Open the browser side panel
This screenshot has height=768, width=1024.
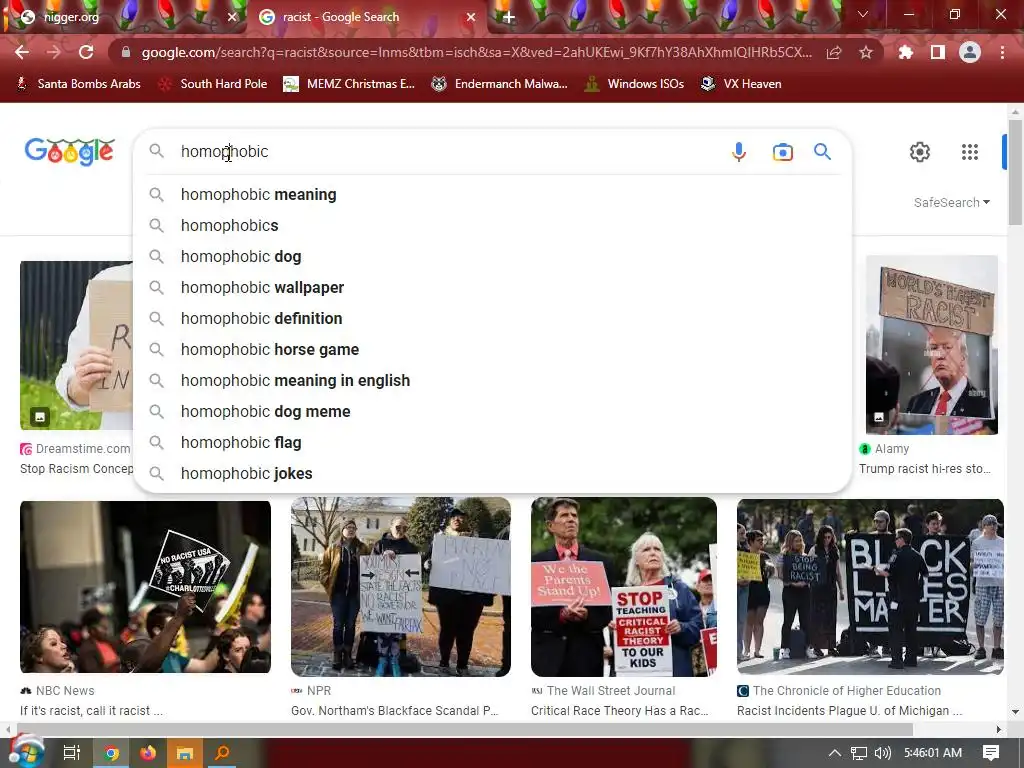938,52
